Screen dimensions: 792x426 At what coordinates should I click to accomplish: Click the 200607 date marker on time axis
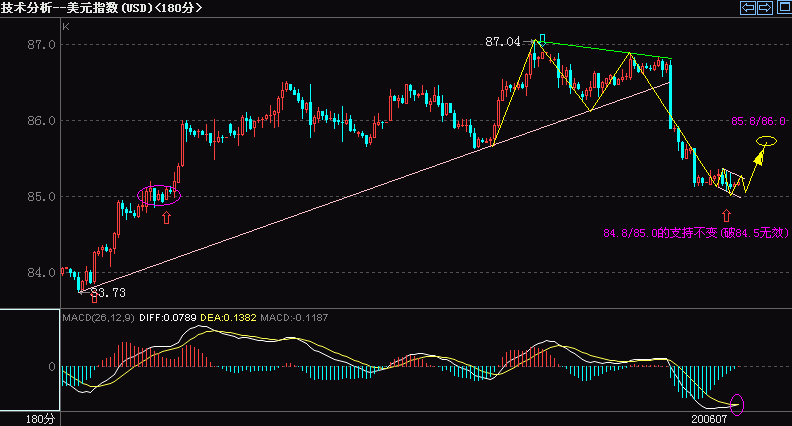pyautogui.click(x=711, y=418)
